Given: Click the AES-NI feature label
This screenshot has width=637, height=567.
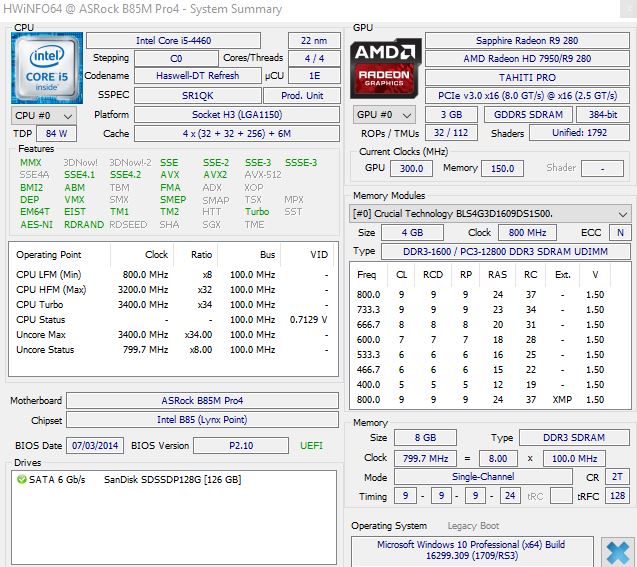Looking at the screenshot, I should pos(37,225).
